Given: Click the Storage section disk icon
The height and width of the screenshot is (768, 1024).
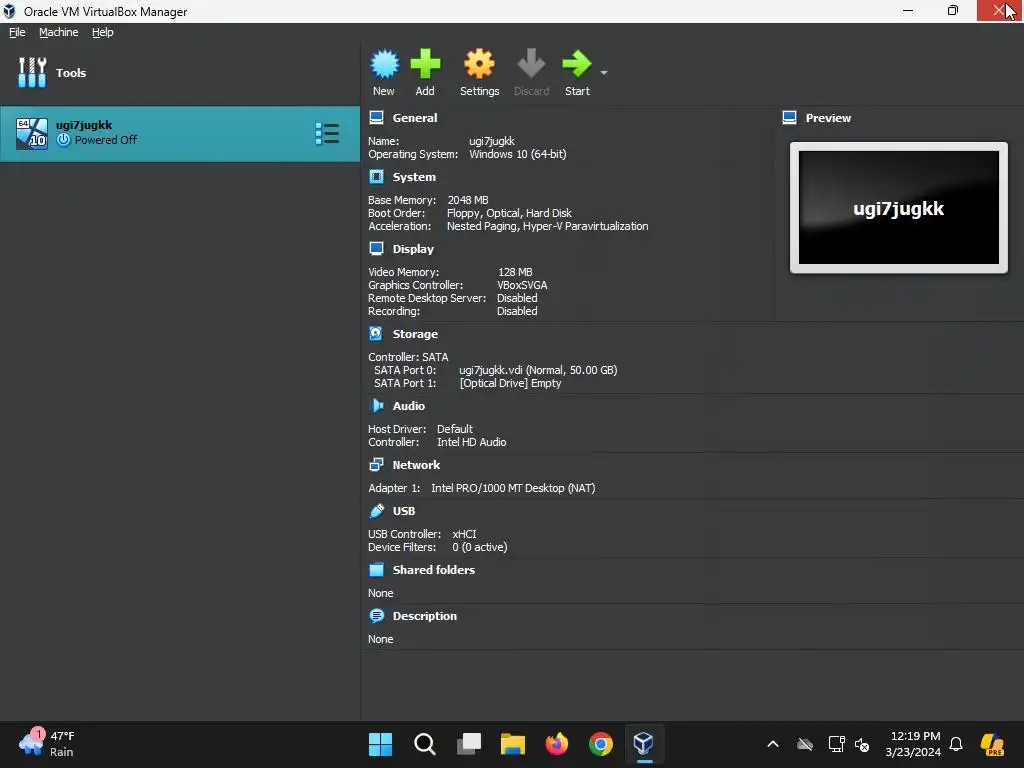Looking at the screenshot, I should 377,333.
